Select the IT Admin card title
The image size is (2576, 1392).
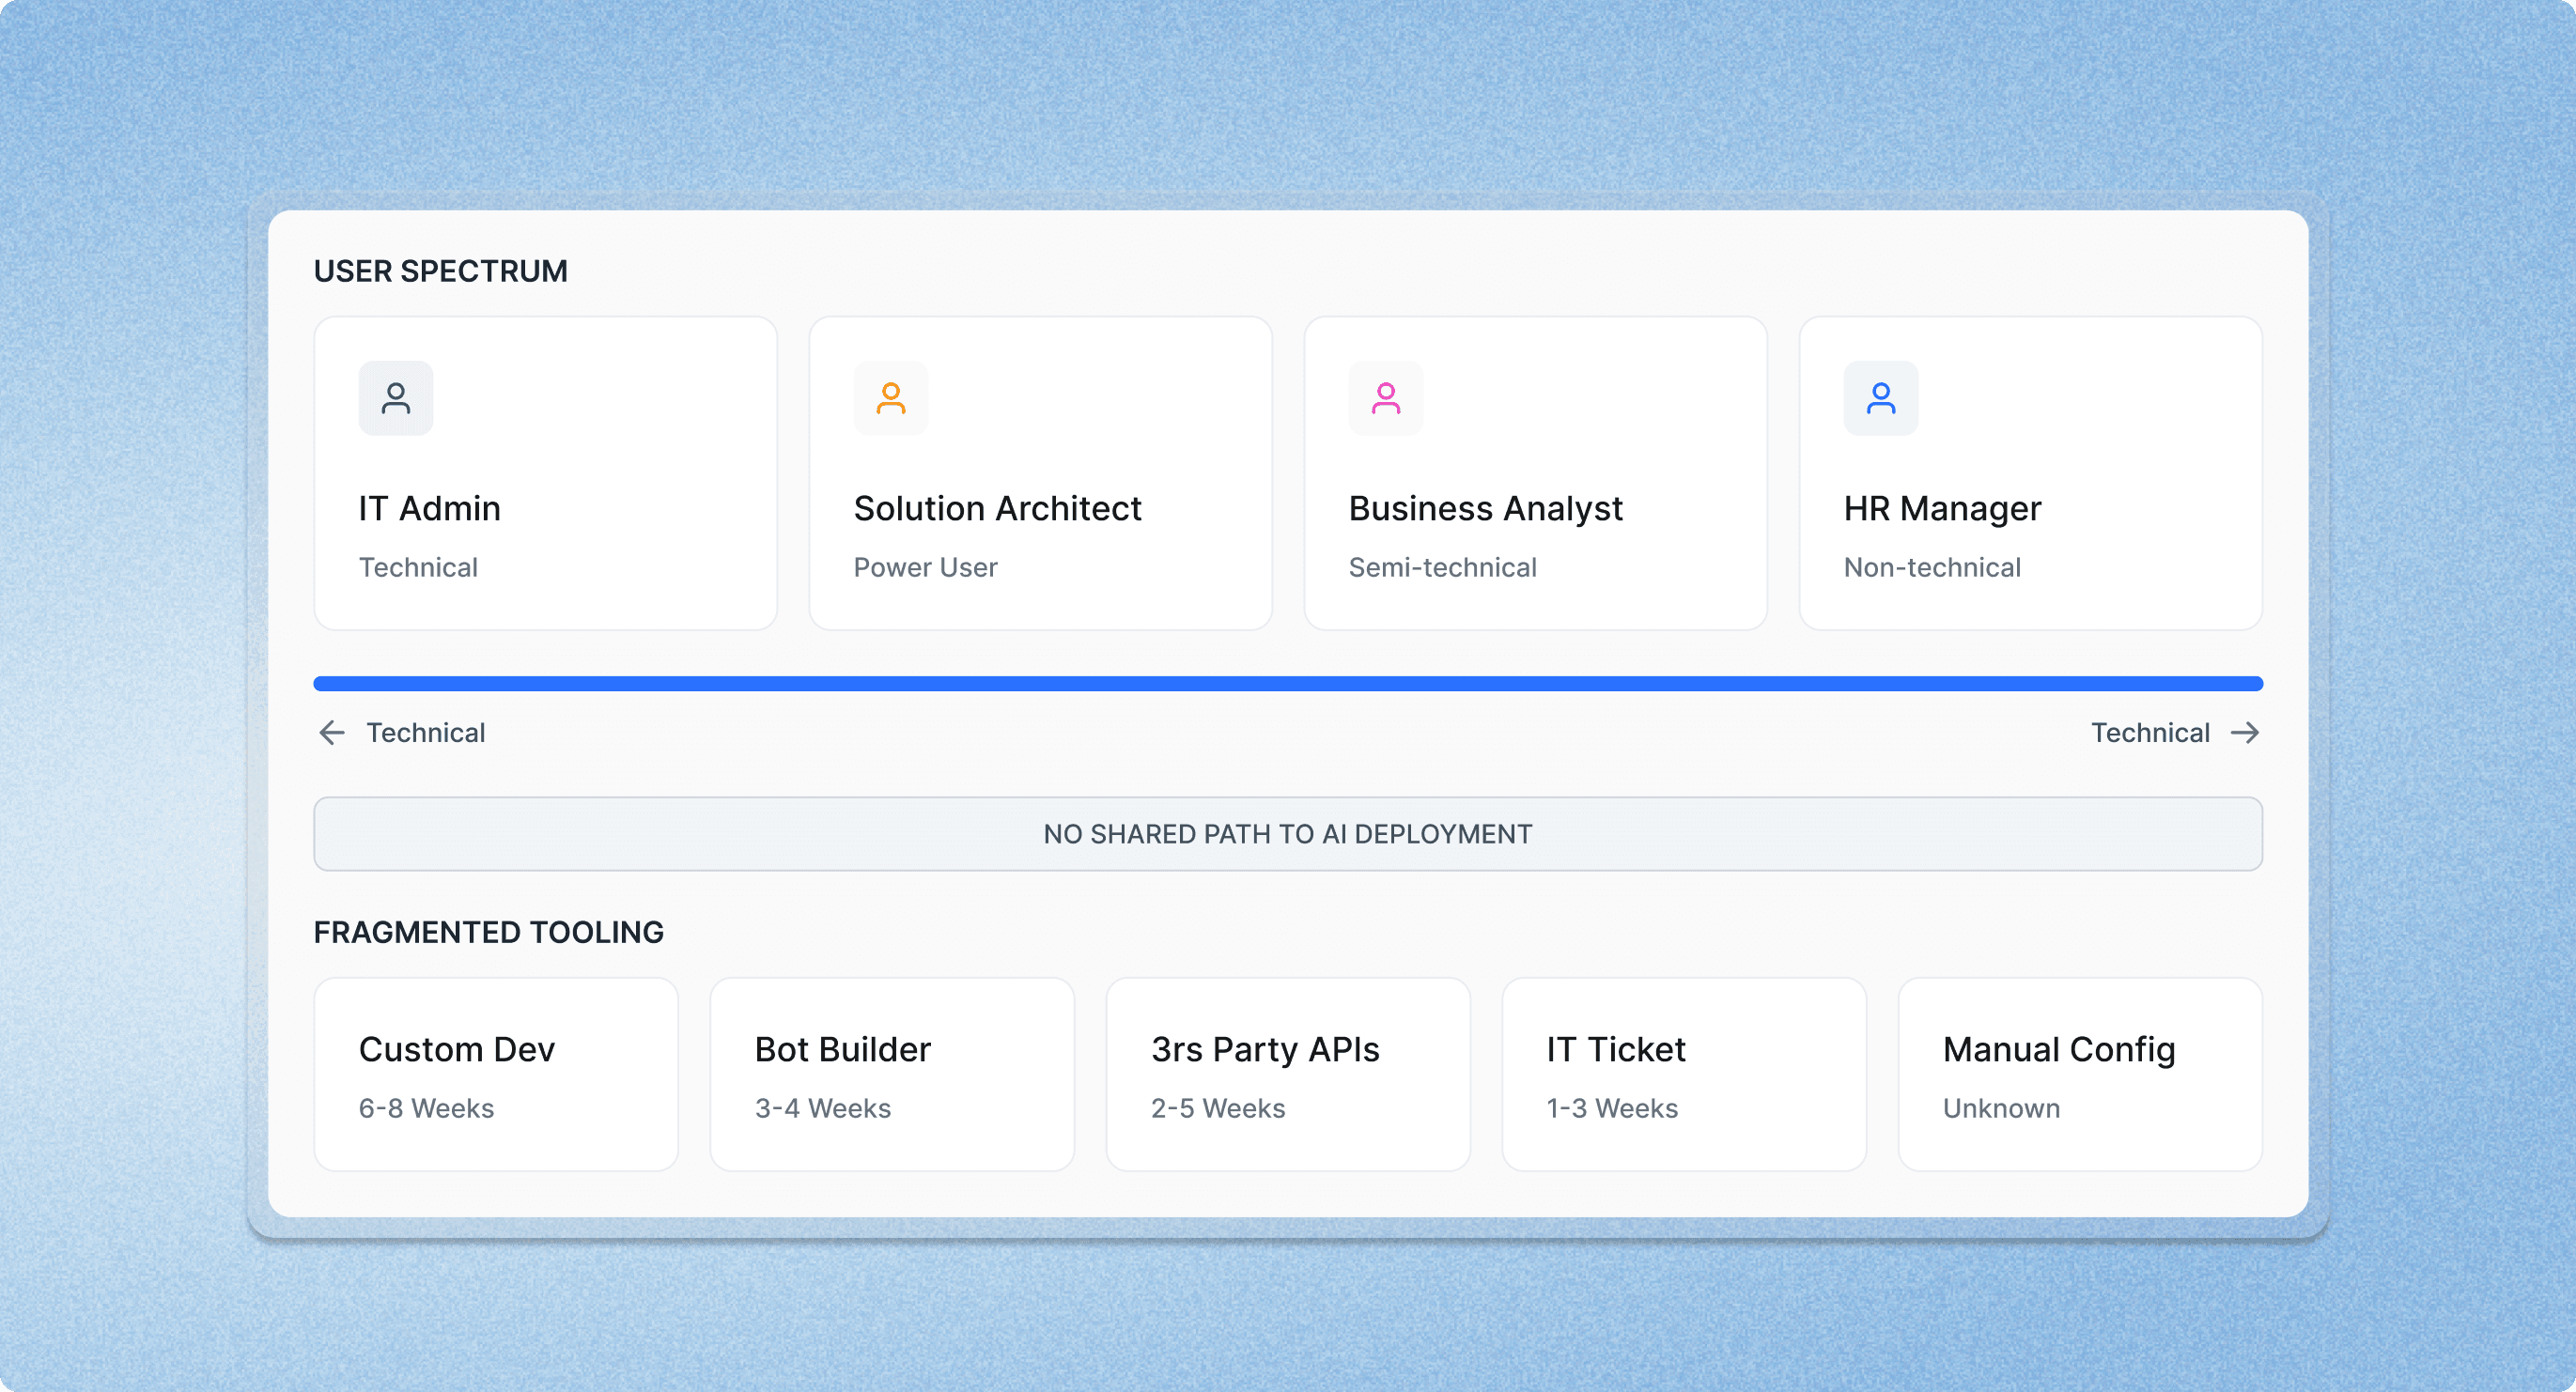click(x=429, y=509)
